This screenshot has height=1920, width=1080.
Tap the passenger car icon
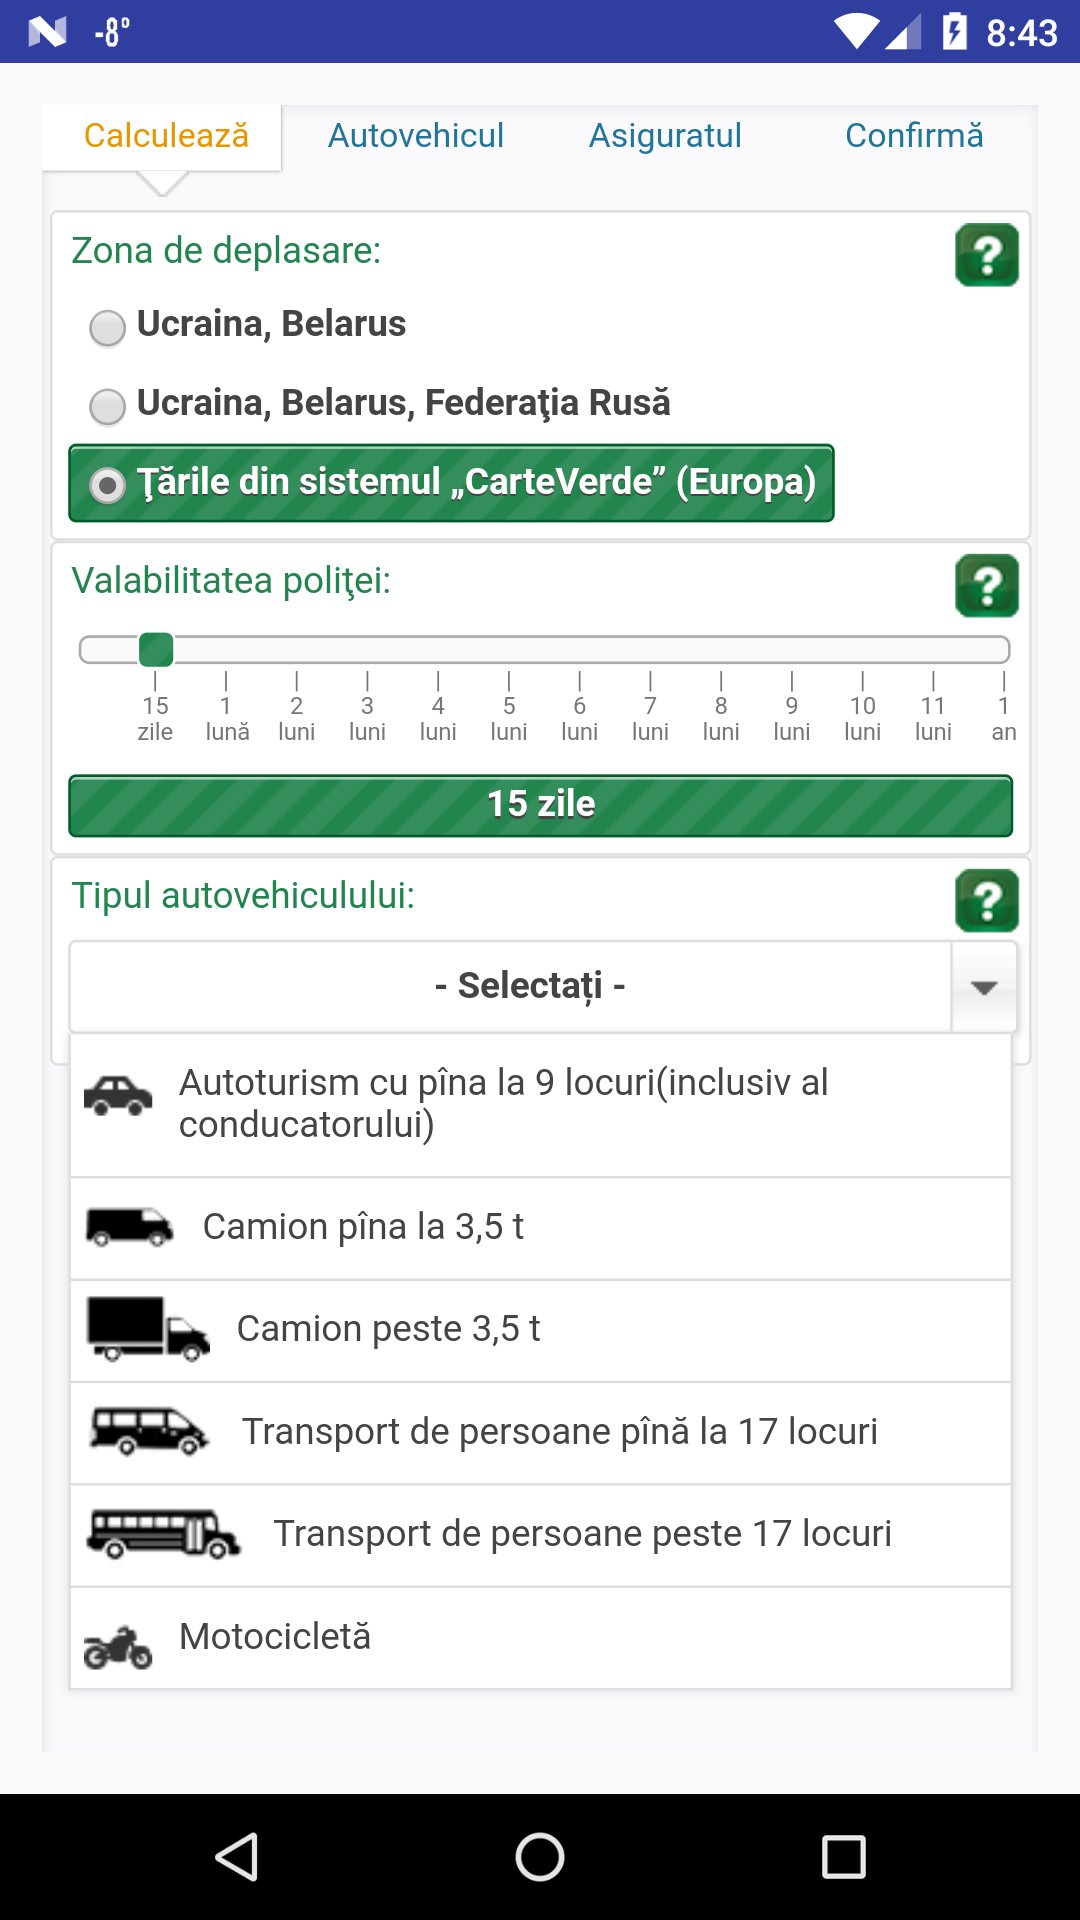coord(118,1096)
